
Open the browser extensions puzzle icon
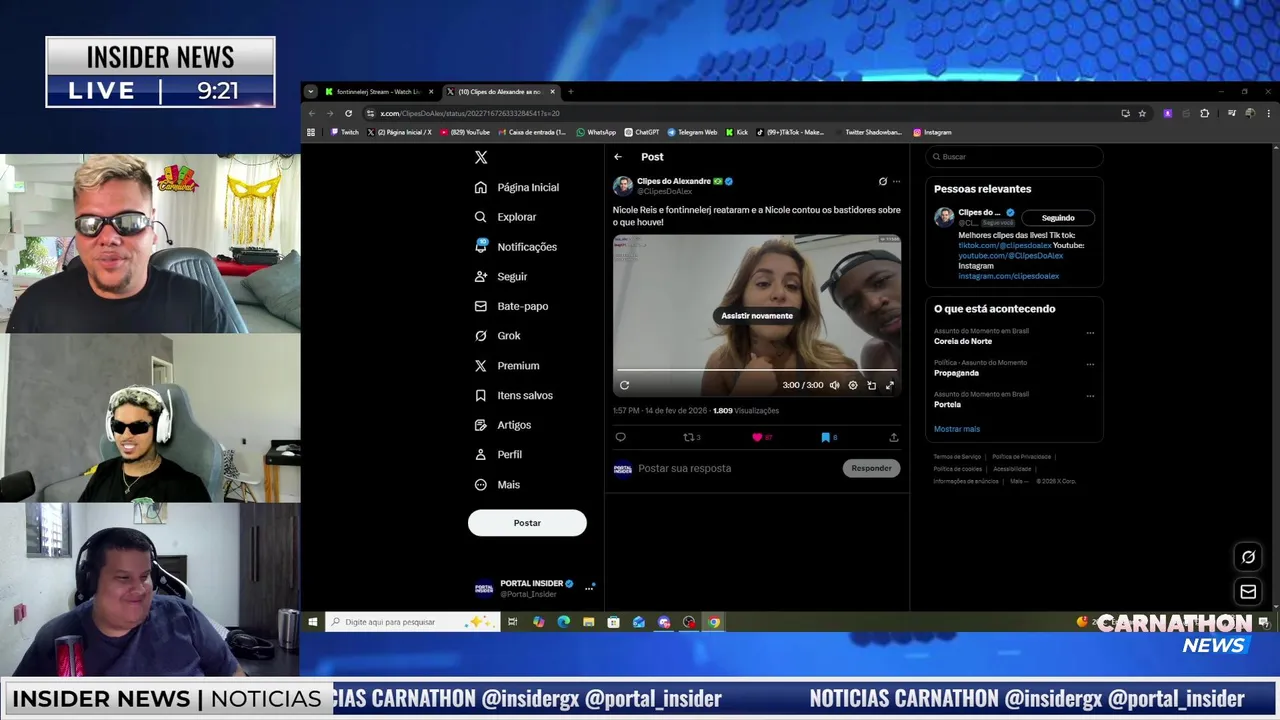1204,114
